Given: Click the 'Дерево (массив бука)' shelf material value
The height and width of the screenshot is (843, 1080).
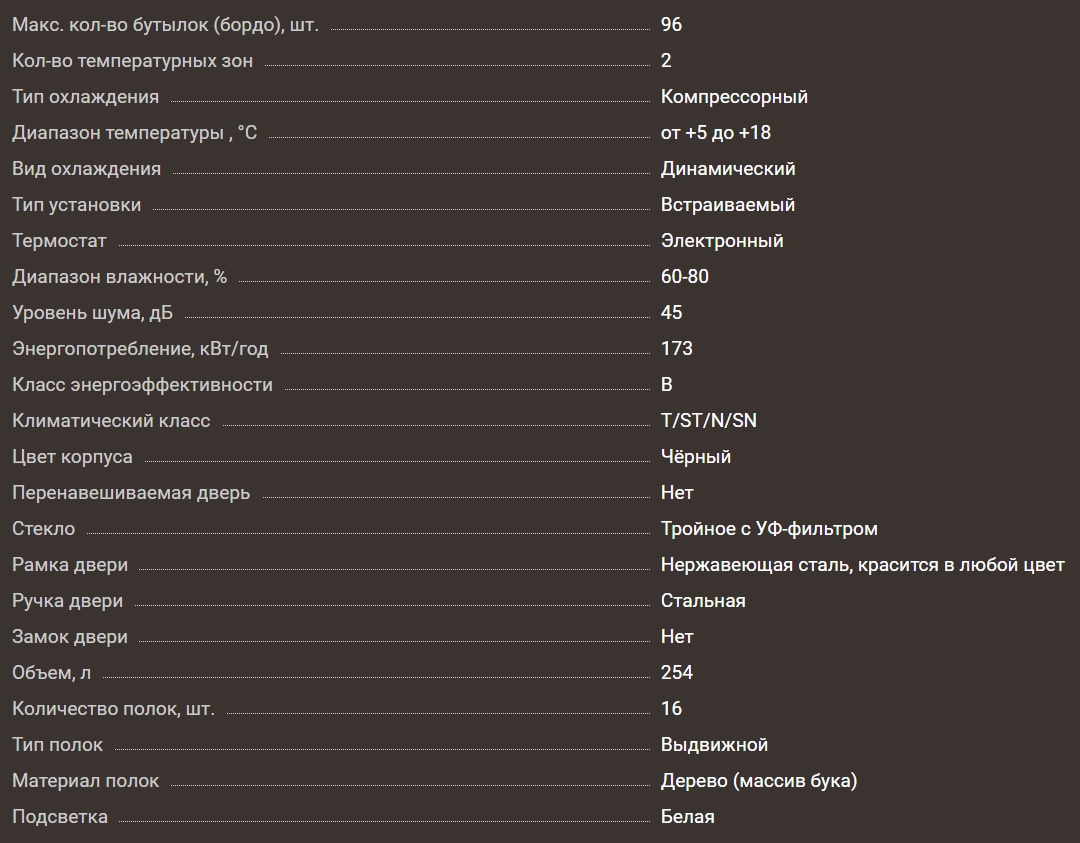Looking at the screenshot, I should coord(758,781).
